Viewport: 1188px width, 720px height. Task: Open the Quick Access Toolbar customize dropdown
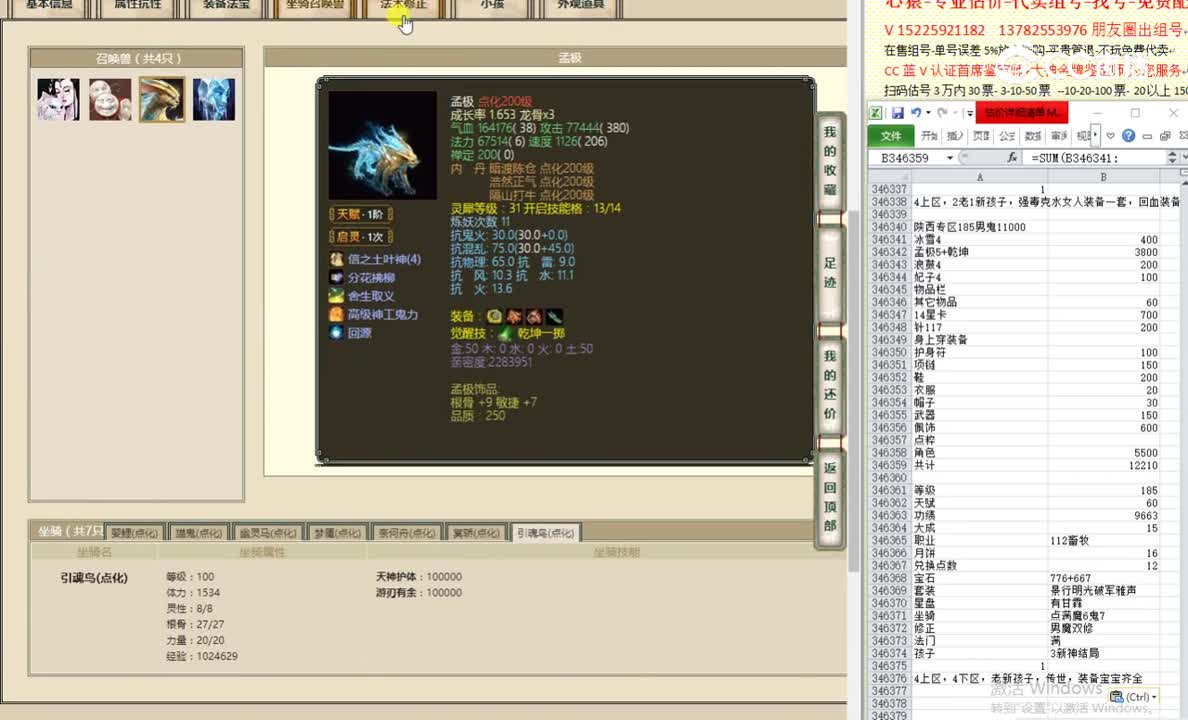click(x=968, y=112)
